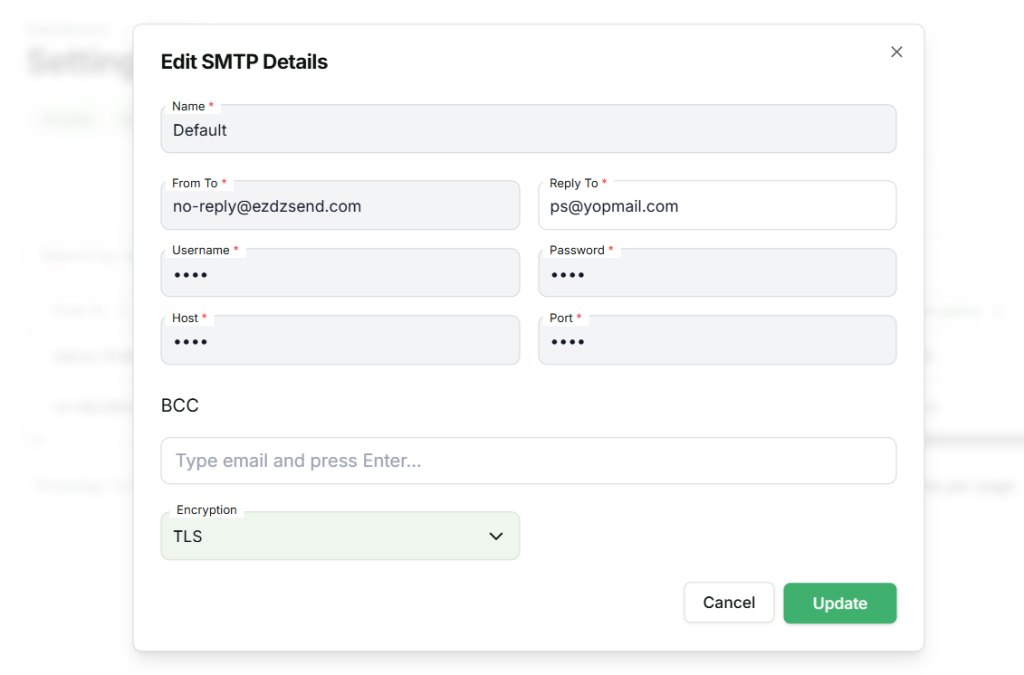Click the Host field label

pos(185,318)
